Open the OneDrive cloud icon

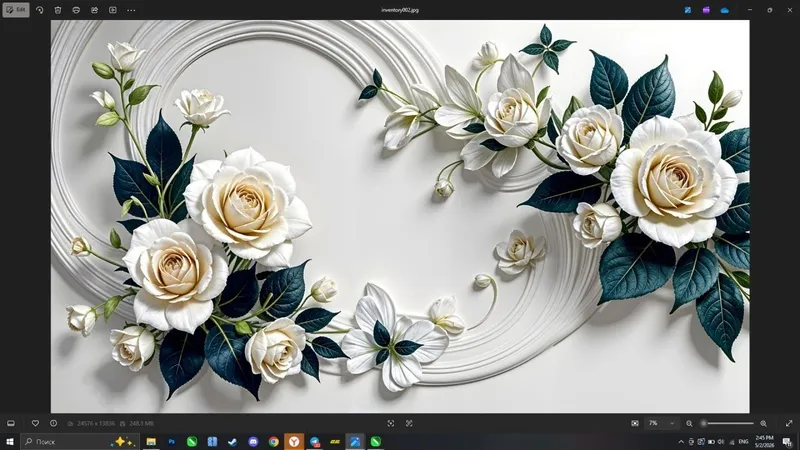click(724, 10)
